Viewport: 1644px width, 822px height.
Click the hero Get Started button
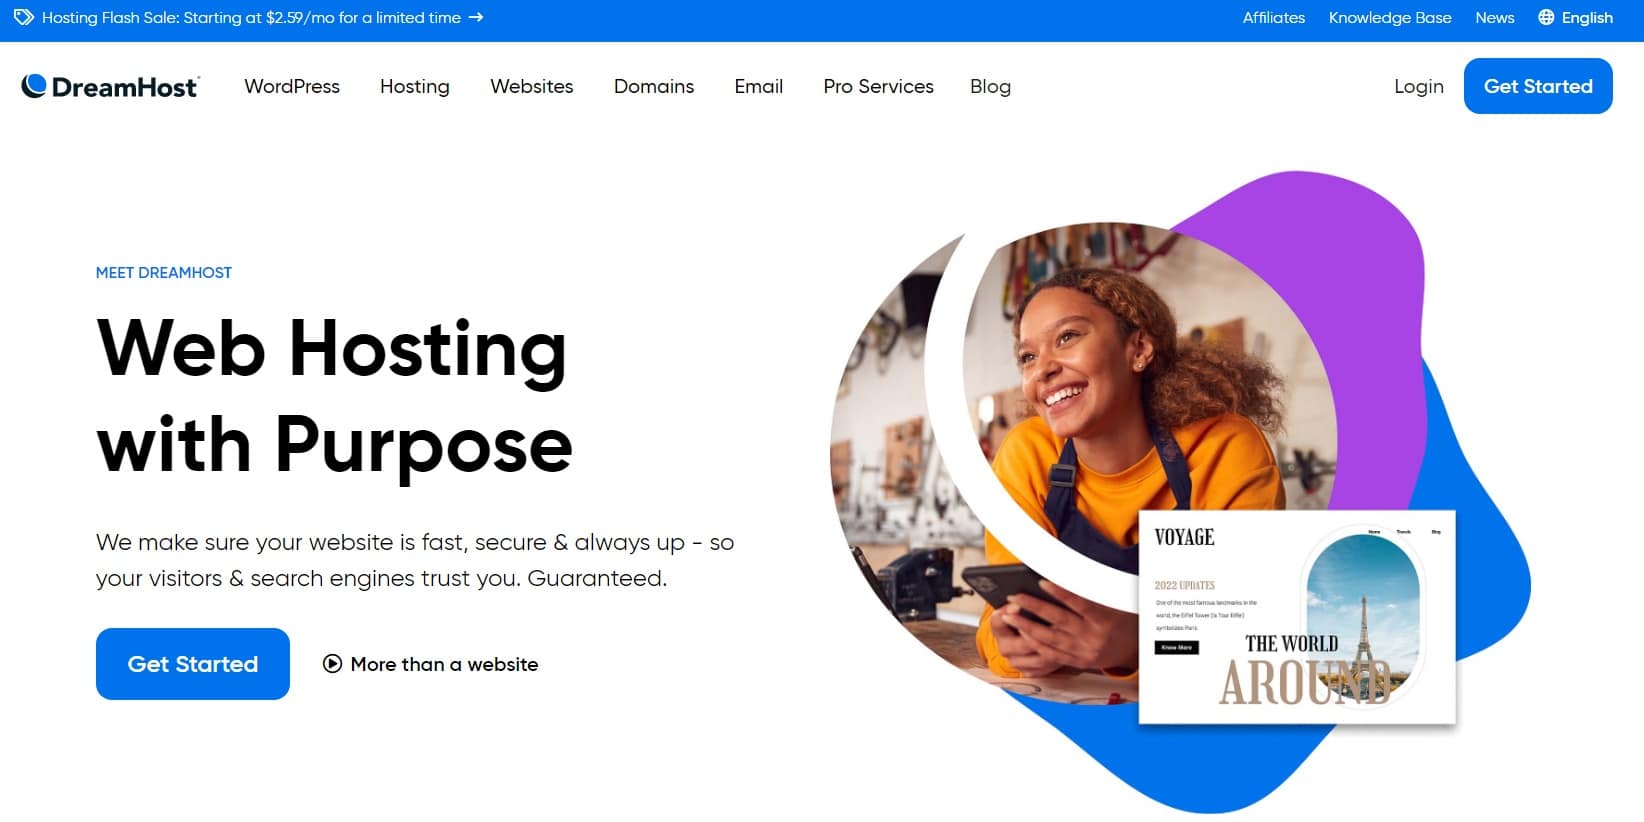click(x=193, y=664)
